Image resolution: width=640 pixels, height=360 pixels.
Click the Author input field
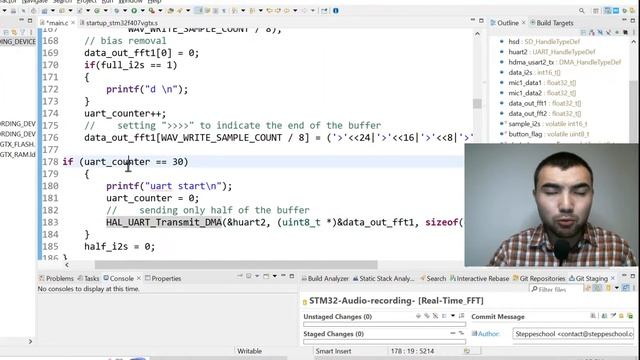pos(573,334)
